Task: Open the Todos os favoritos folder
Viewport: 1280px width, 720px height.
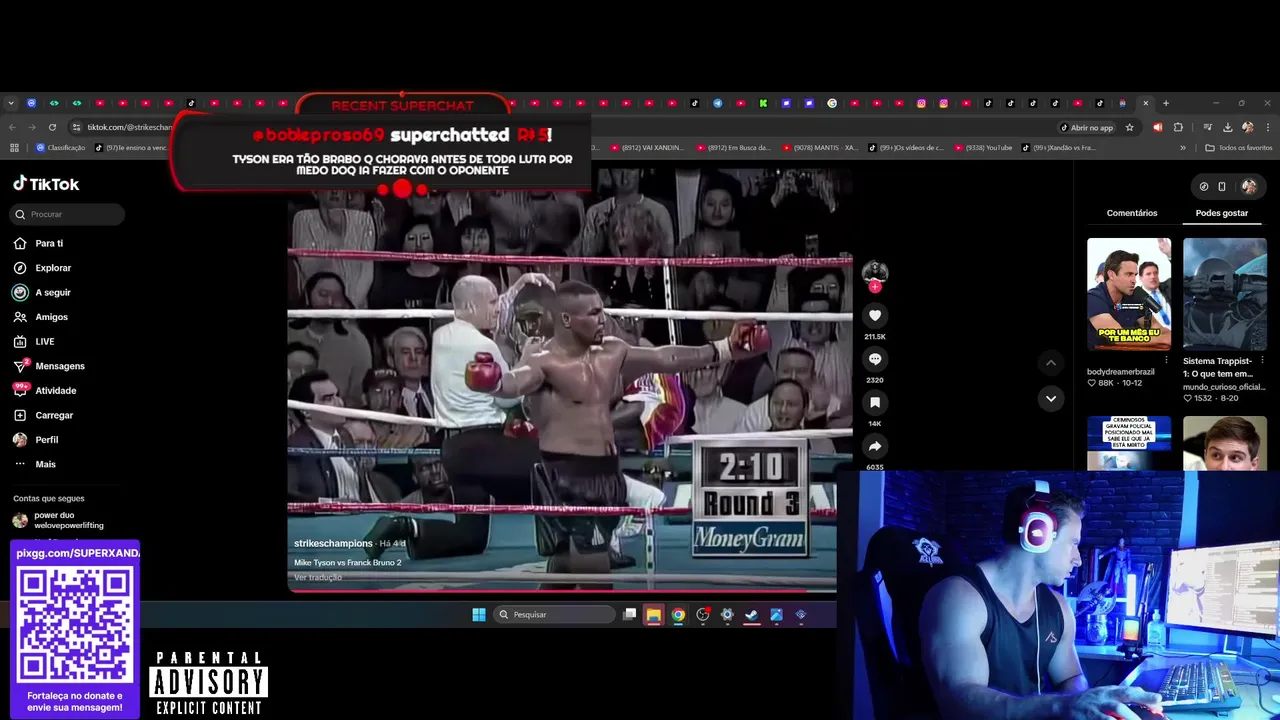Action: 1239,148
